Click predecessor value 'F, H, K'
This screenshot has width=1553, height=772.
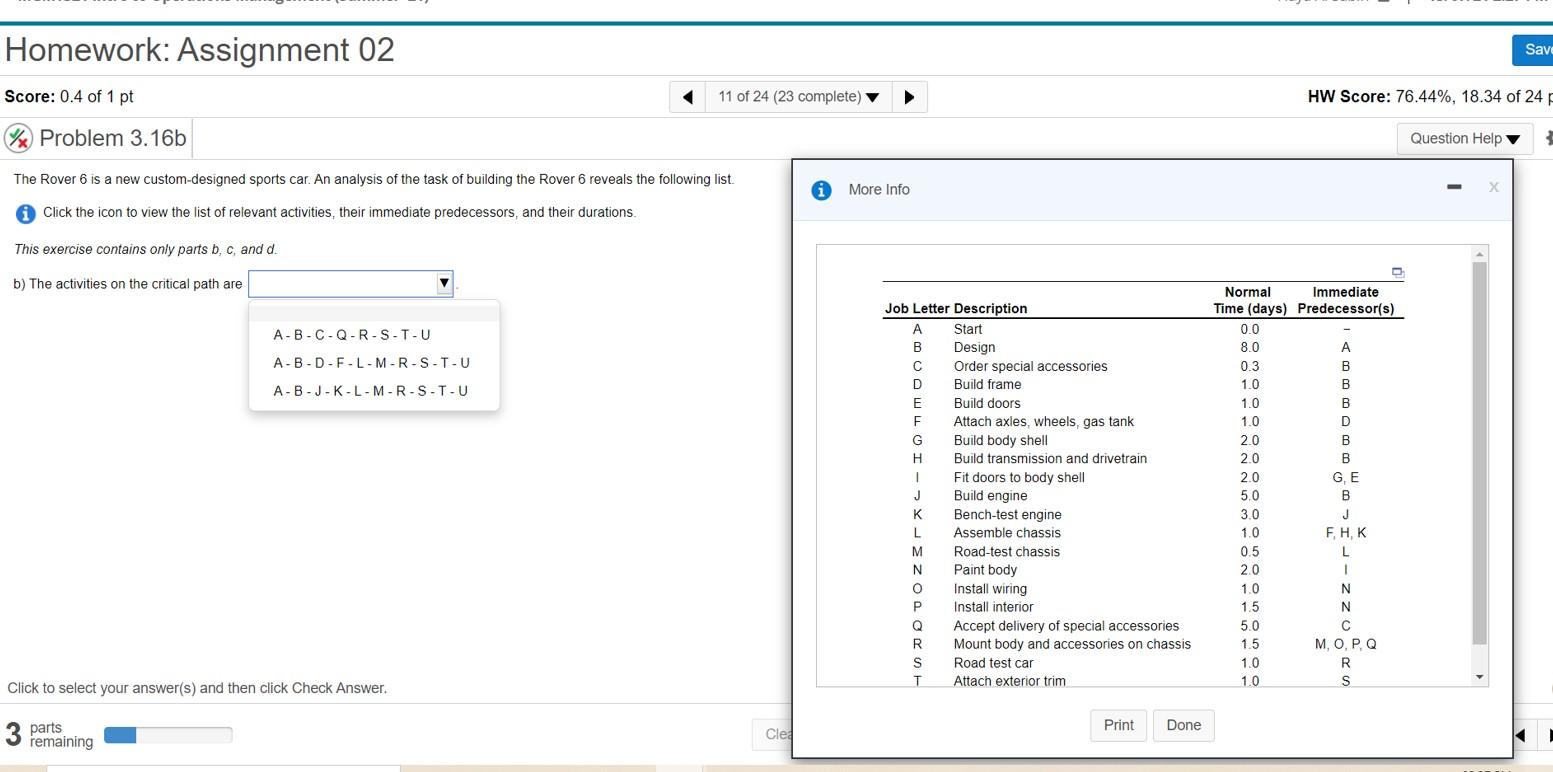1345,533
